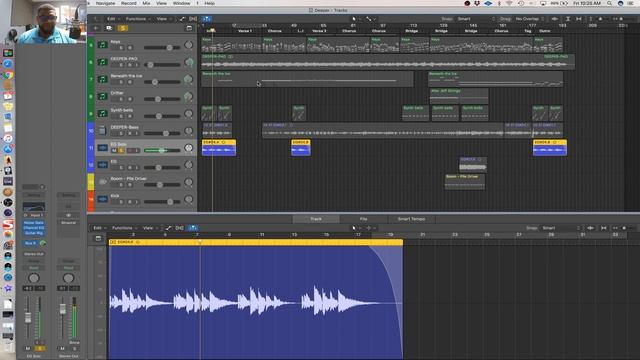Add a new track with plus button

click(x=96, y=28)
